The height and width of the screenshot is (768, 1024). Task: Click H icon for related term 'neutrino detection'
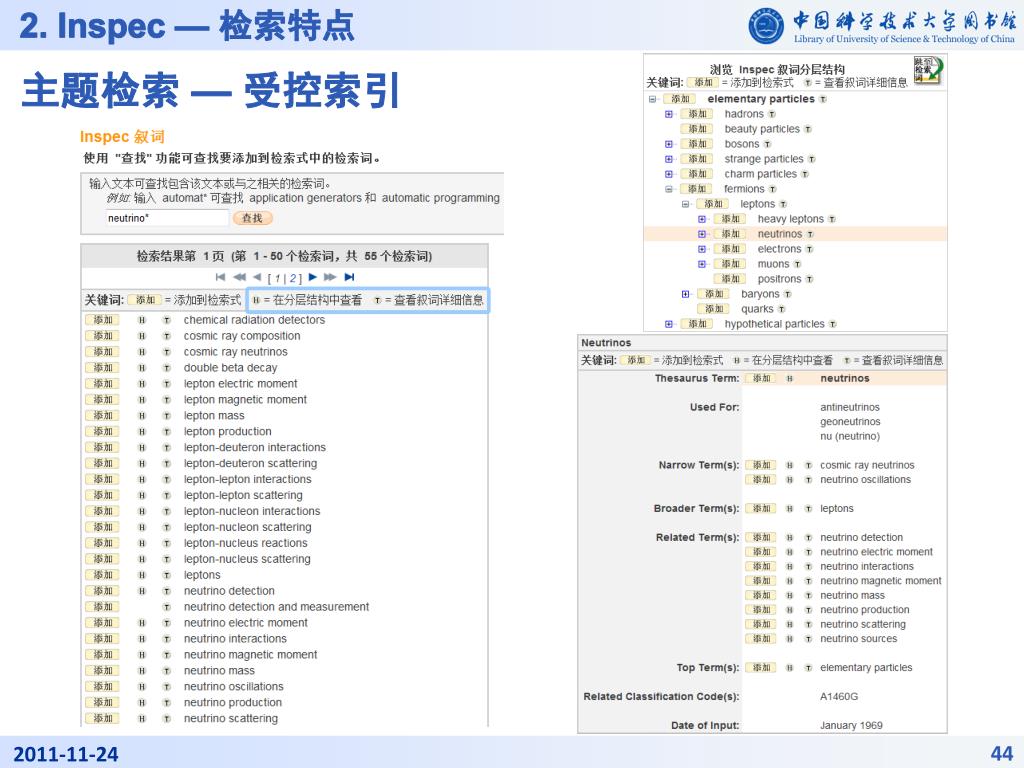[790, 537]
